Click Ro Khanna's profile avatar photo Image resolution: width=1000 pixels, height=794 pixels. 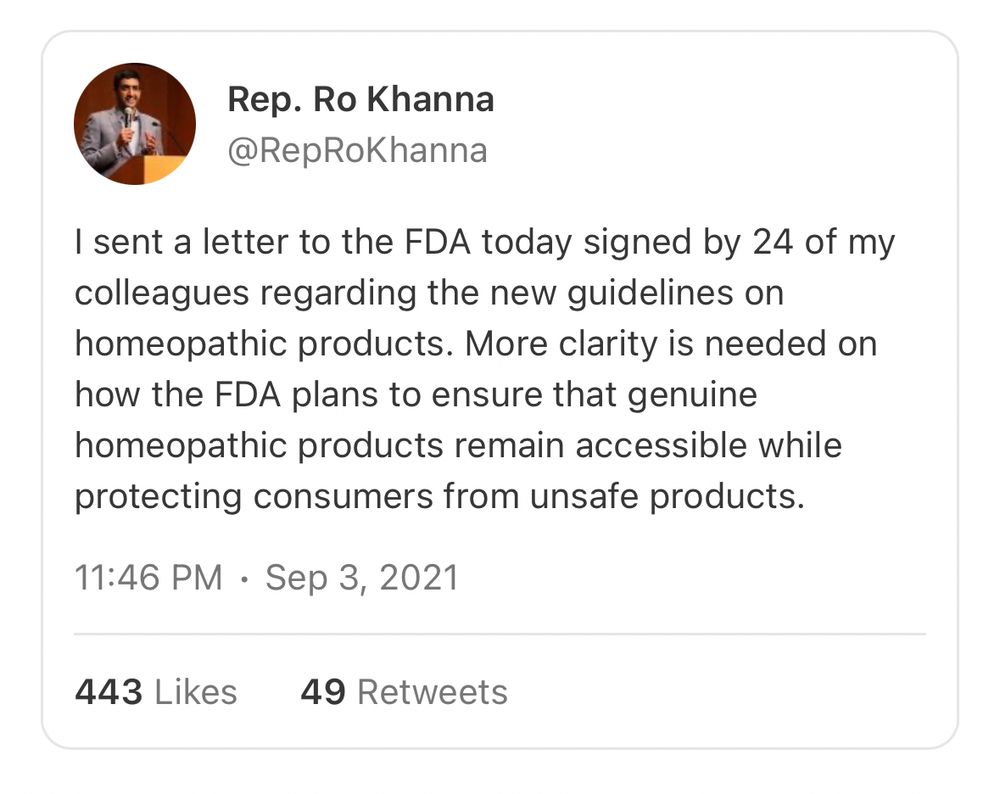point(134,124)
